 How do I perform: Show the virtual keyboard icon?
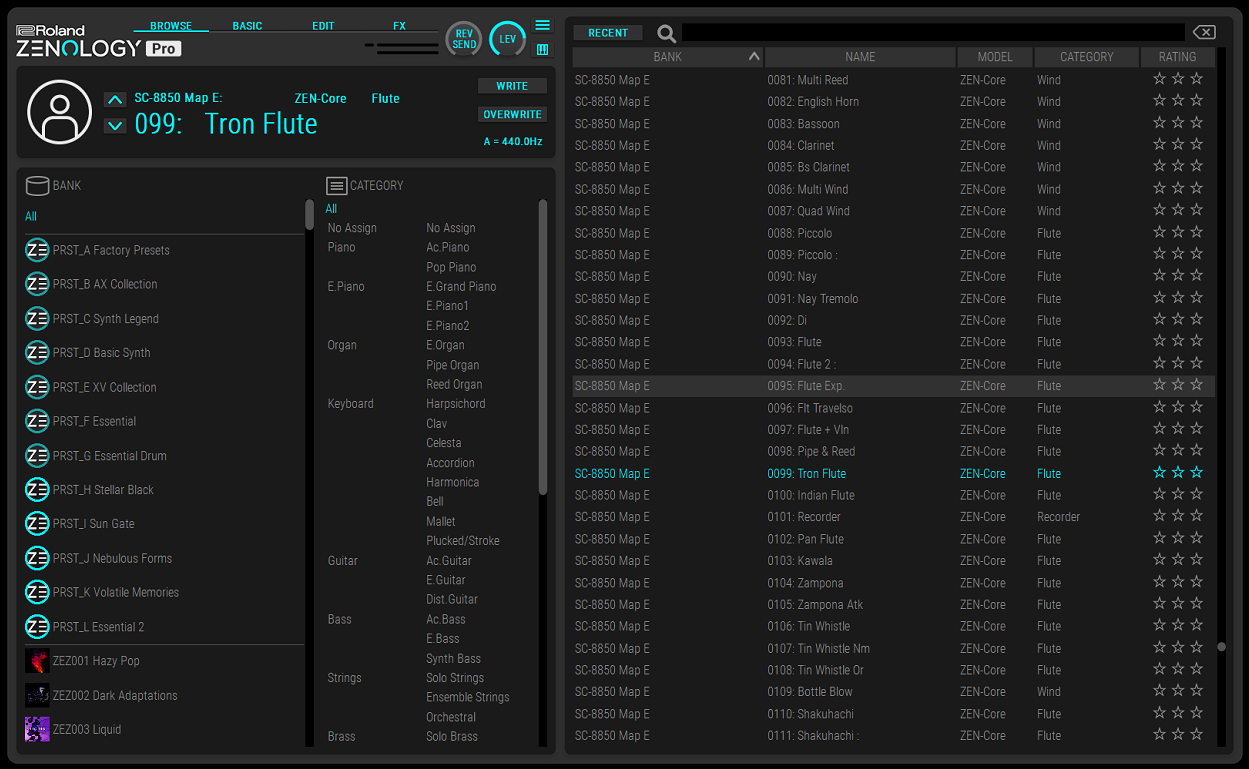pos(542,49)
